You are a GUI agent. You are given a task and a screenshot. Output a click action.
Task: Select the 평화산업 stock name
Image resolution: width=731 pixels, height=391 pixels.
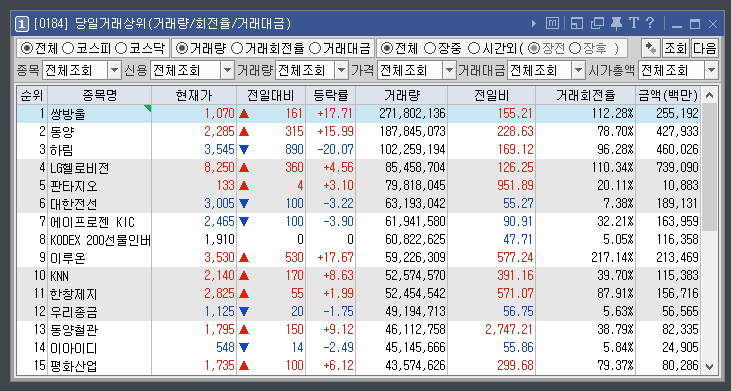74,366
